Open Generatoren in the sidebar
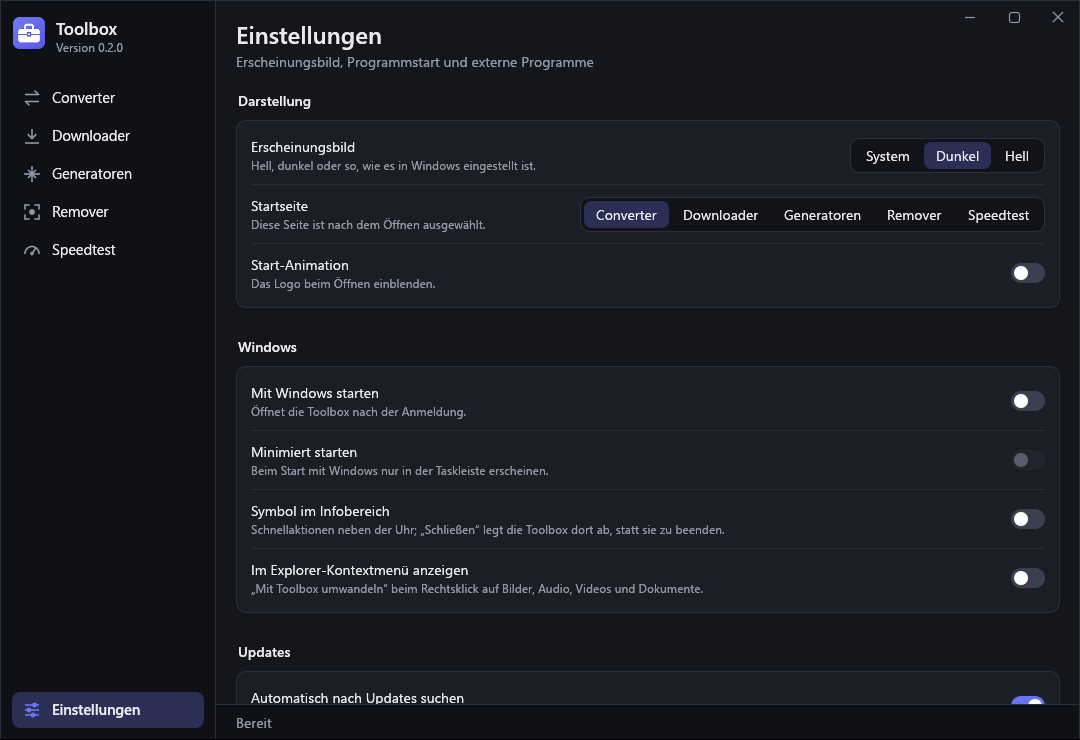This screenshot has height=740, width=1080. coord(92,174)
